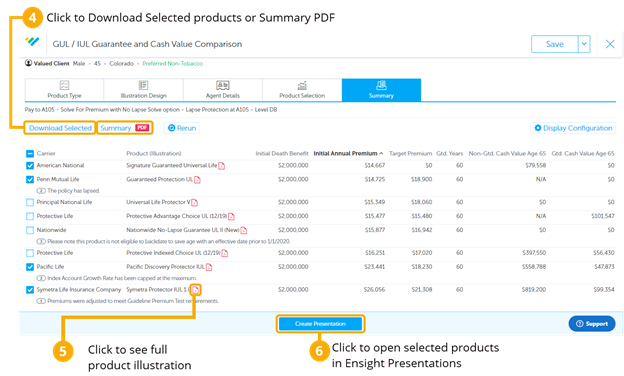Click Download Selected link
Image resolution: width=624 pixels, height=376 pixels.
click(x=60, y=128)
